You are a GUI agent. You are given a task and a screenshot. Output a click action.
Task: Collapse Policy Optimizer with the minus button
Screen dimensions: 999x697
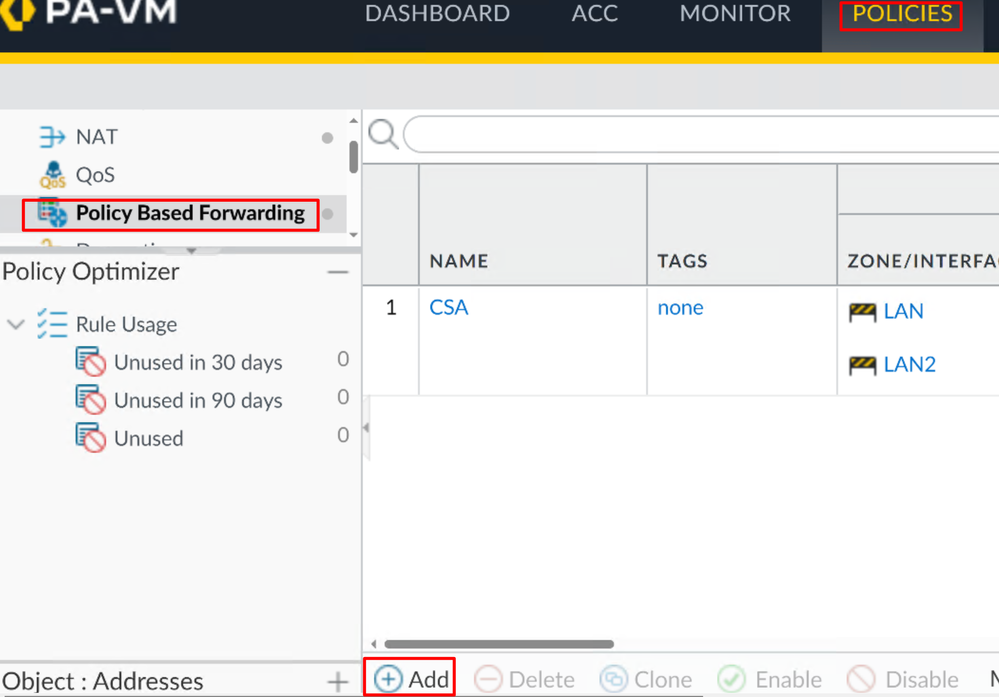[338, 272]
